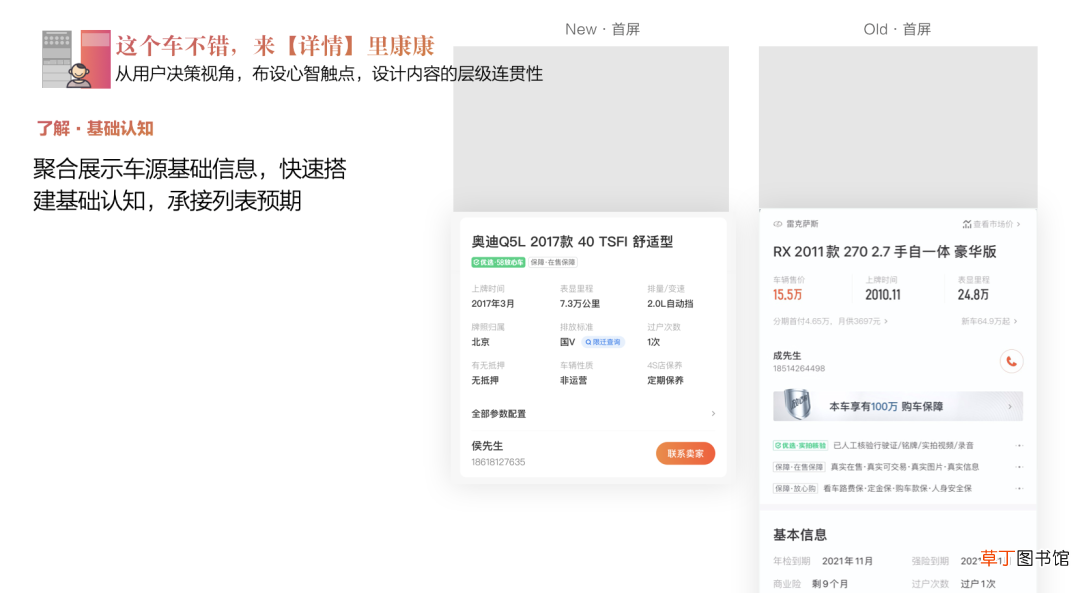Click the title 奥迪Q5L 2017款 40 TSFI 舒适型
The height and width of the screenshot is (593, 1080).
click(x=572, y=242)
